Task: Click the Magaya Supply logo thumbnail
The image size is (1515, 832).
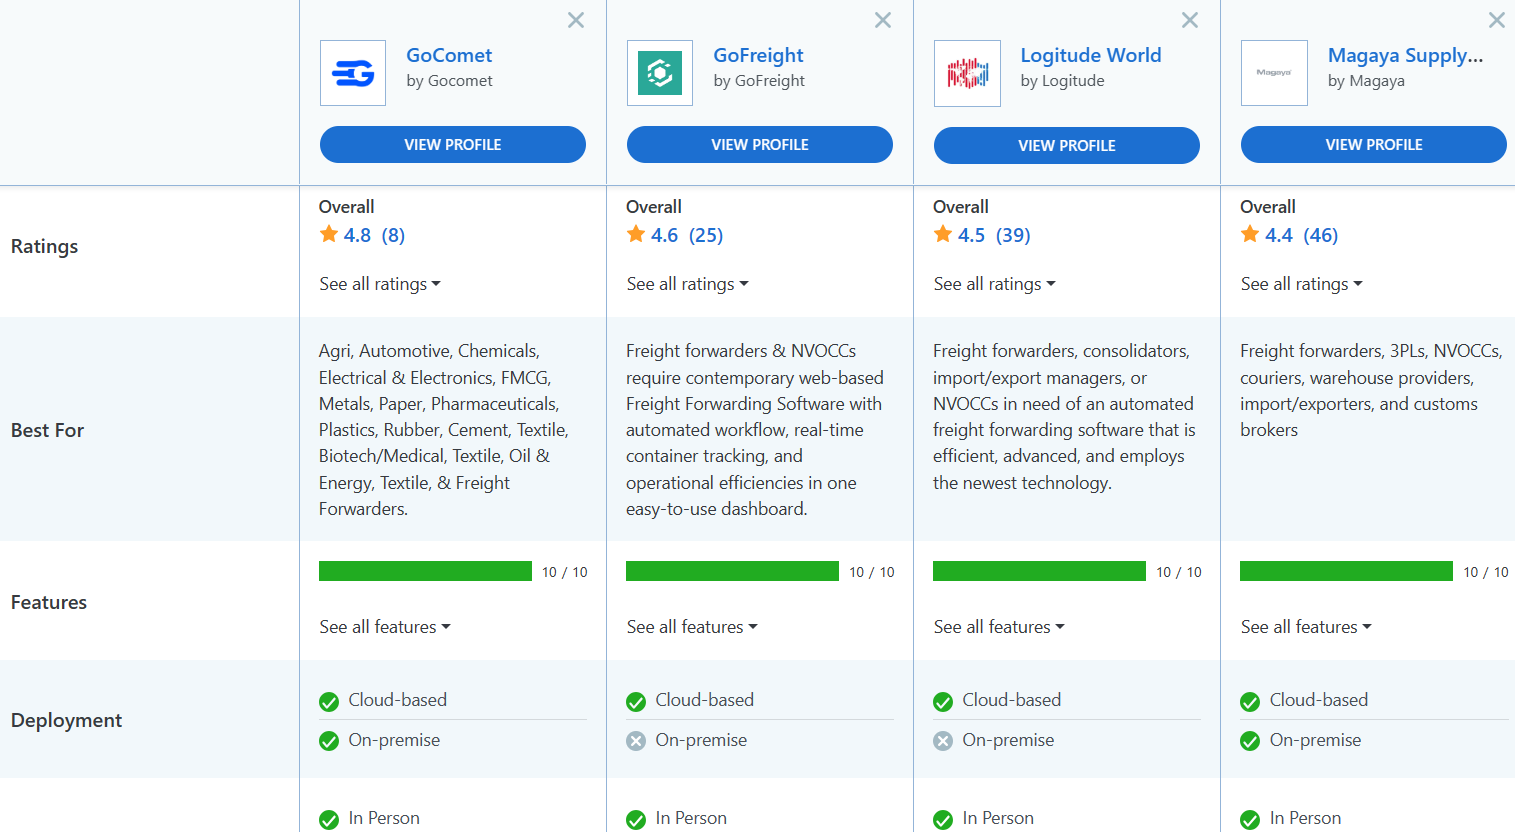Action: (x=1274, y=73)
